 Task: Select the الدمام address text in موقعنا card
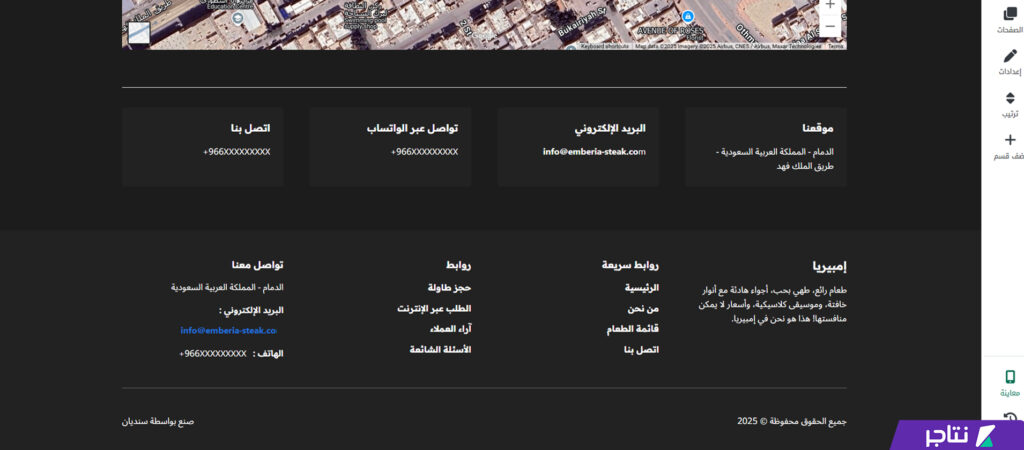tap(775, 159)
